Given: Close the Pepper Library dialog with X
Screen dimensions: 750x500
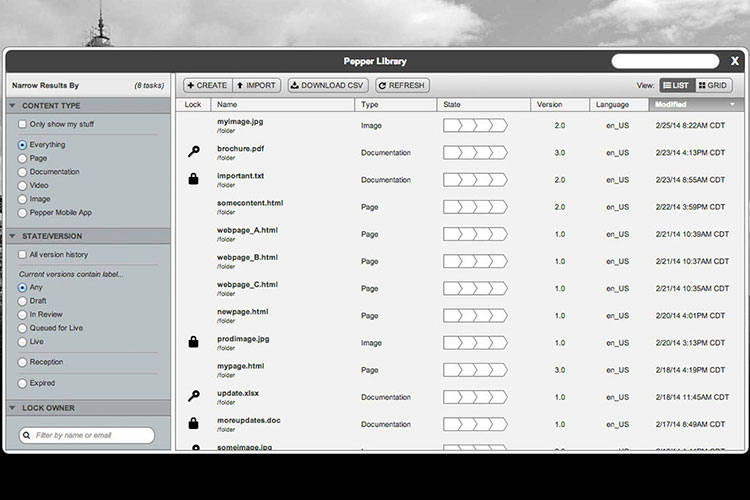Looking at the screenshot, I should pyautogui.click(x=735, y=61).
